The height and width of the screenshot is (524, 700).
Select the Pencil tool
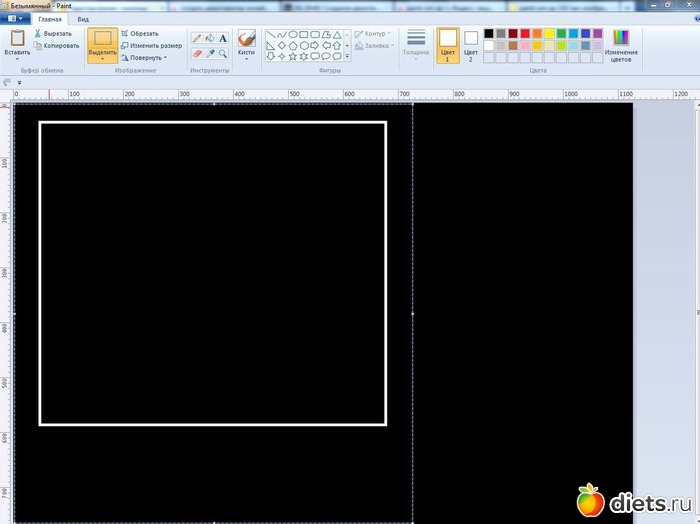coord(197,38)
